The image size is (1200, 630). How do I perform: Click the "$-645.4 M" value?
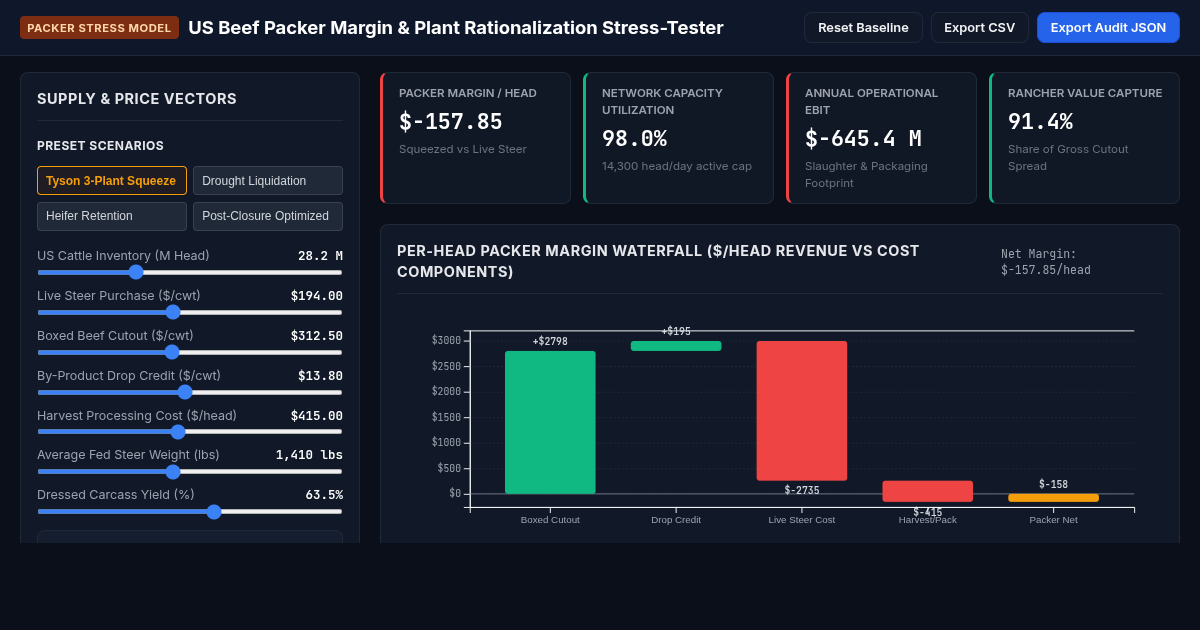(863, 139)
